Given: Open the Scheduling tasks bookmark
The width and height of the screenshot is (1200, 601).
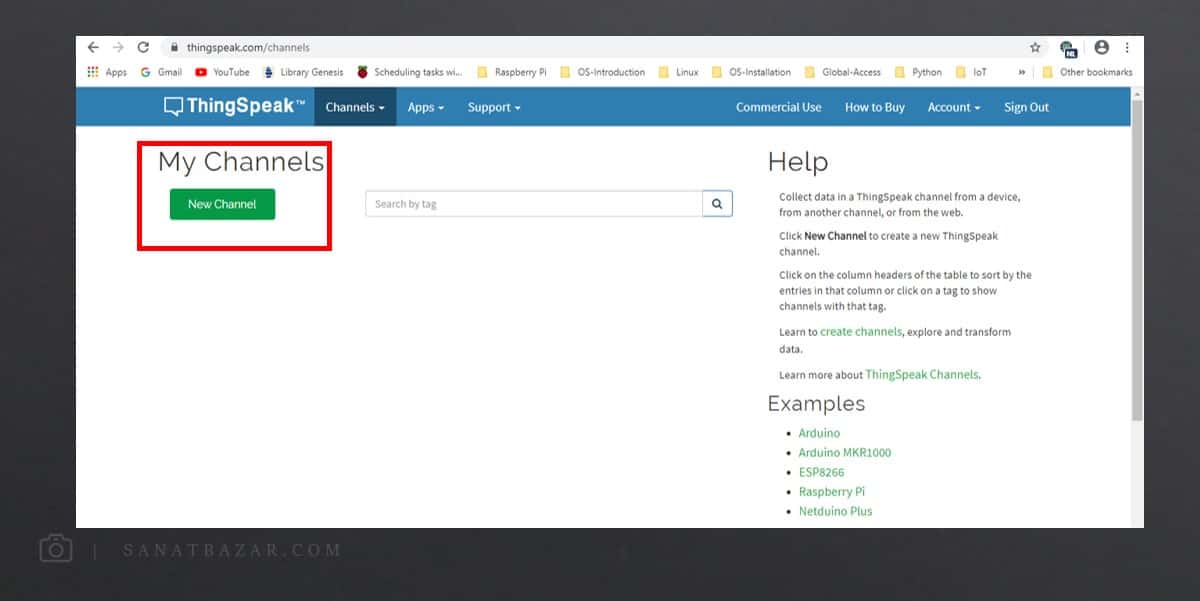Looking at the screenshot, I should pyautogui.click(x=410, y=72).
